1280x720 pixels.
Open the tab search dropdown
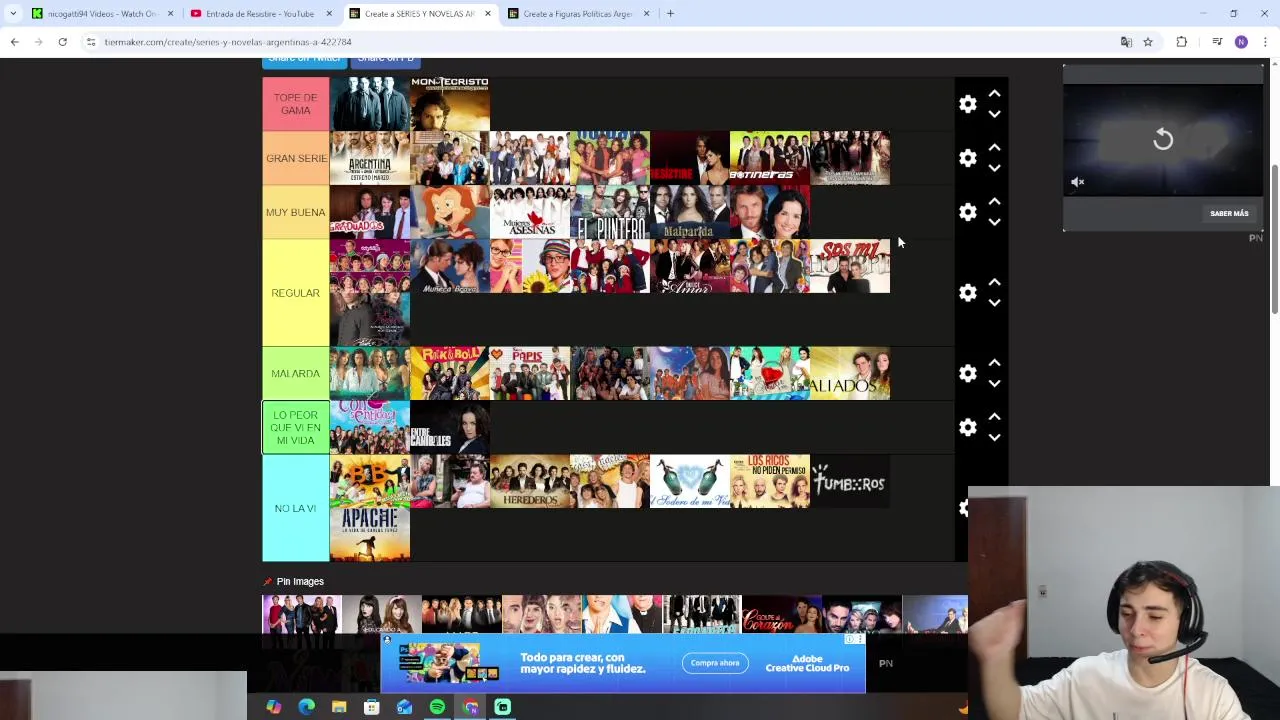pyautogui.click(x=13, y=14)
